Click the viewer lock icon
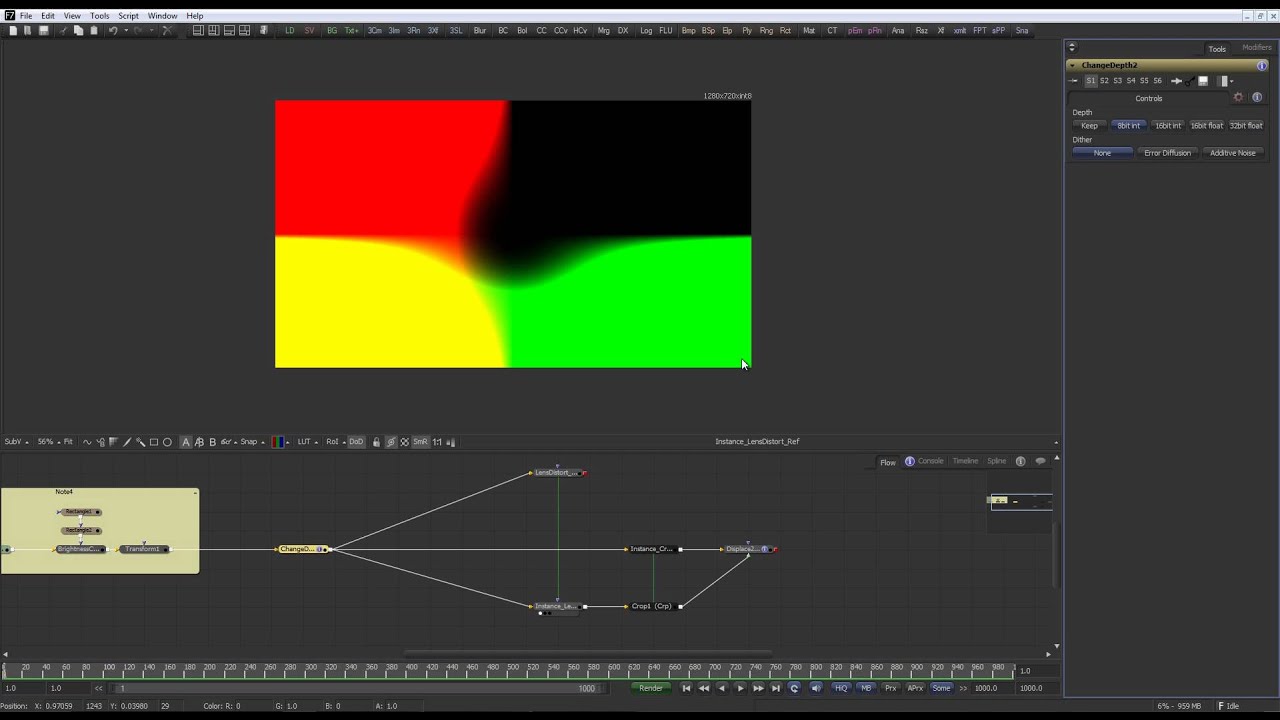The image size is (1280, 720). pos(377,442)
